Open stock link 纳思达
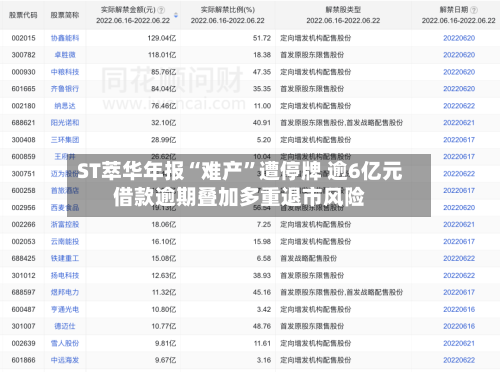 pyautogui.click(x=65, y=106)
